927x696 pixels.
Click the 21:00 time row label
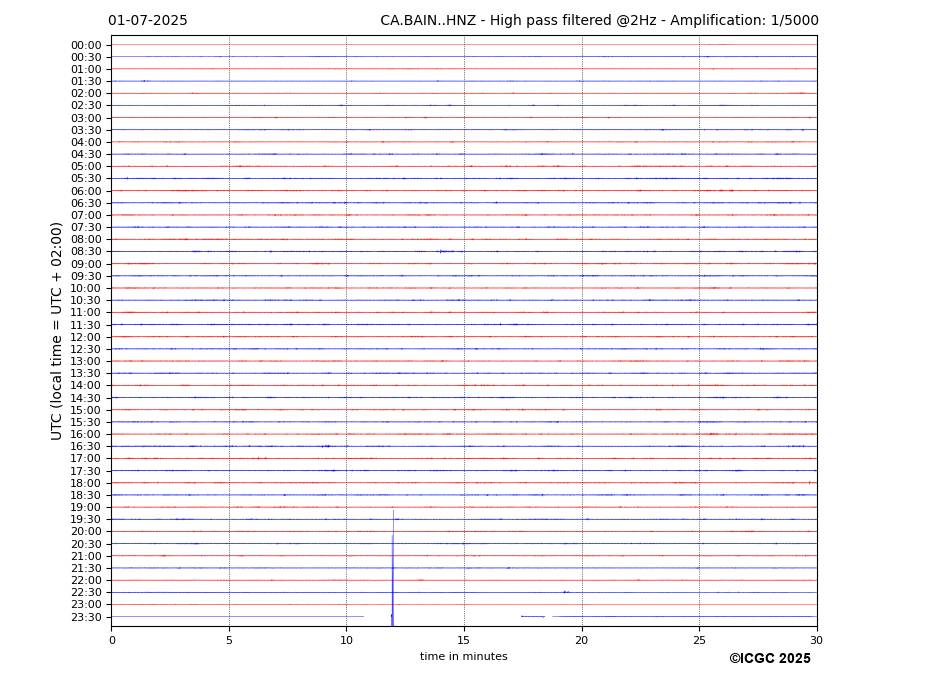click(x=86, y=556)
